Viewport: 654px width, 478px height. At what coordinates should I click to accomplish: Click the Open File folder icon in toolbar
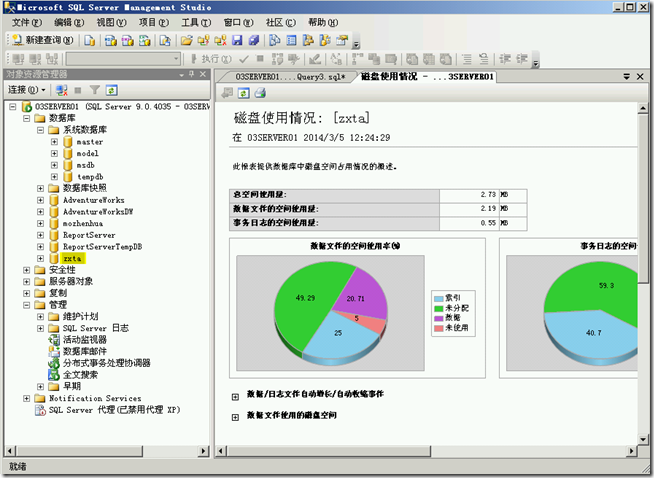pyautogui.click(x=186, y=40)
